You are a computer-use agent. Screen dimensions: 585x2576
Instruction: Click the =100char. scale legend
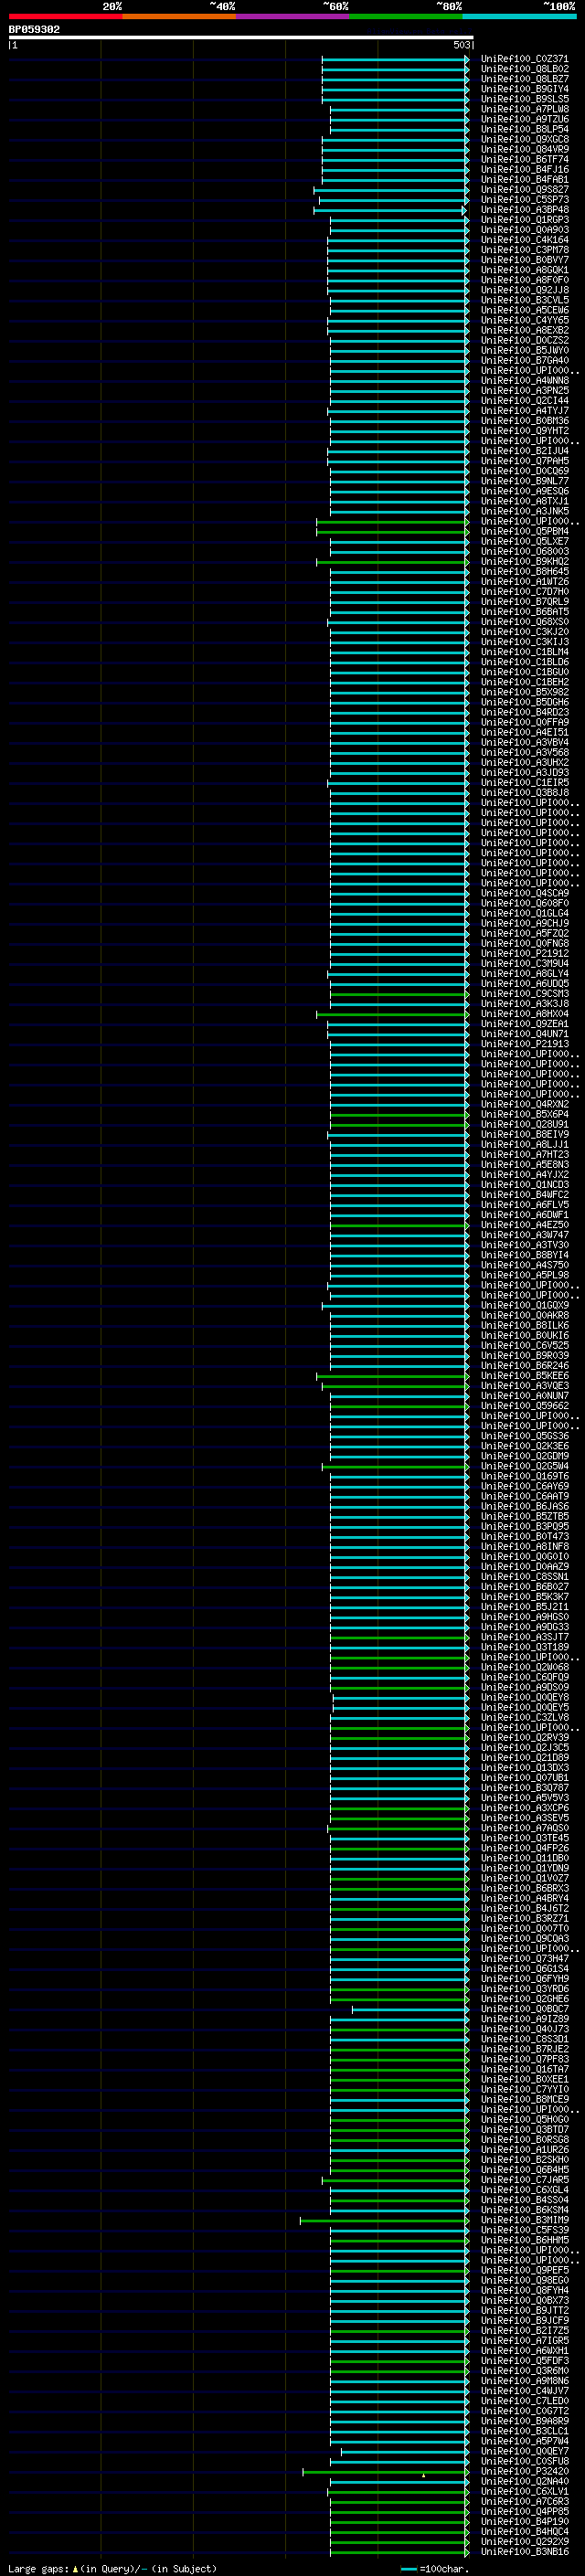tap(434, 2568)
